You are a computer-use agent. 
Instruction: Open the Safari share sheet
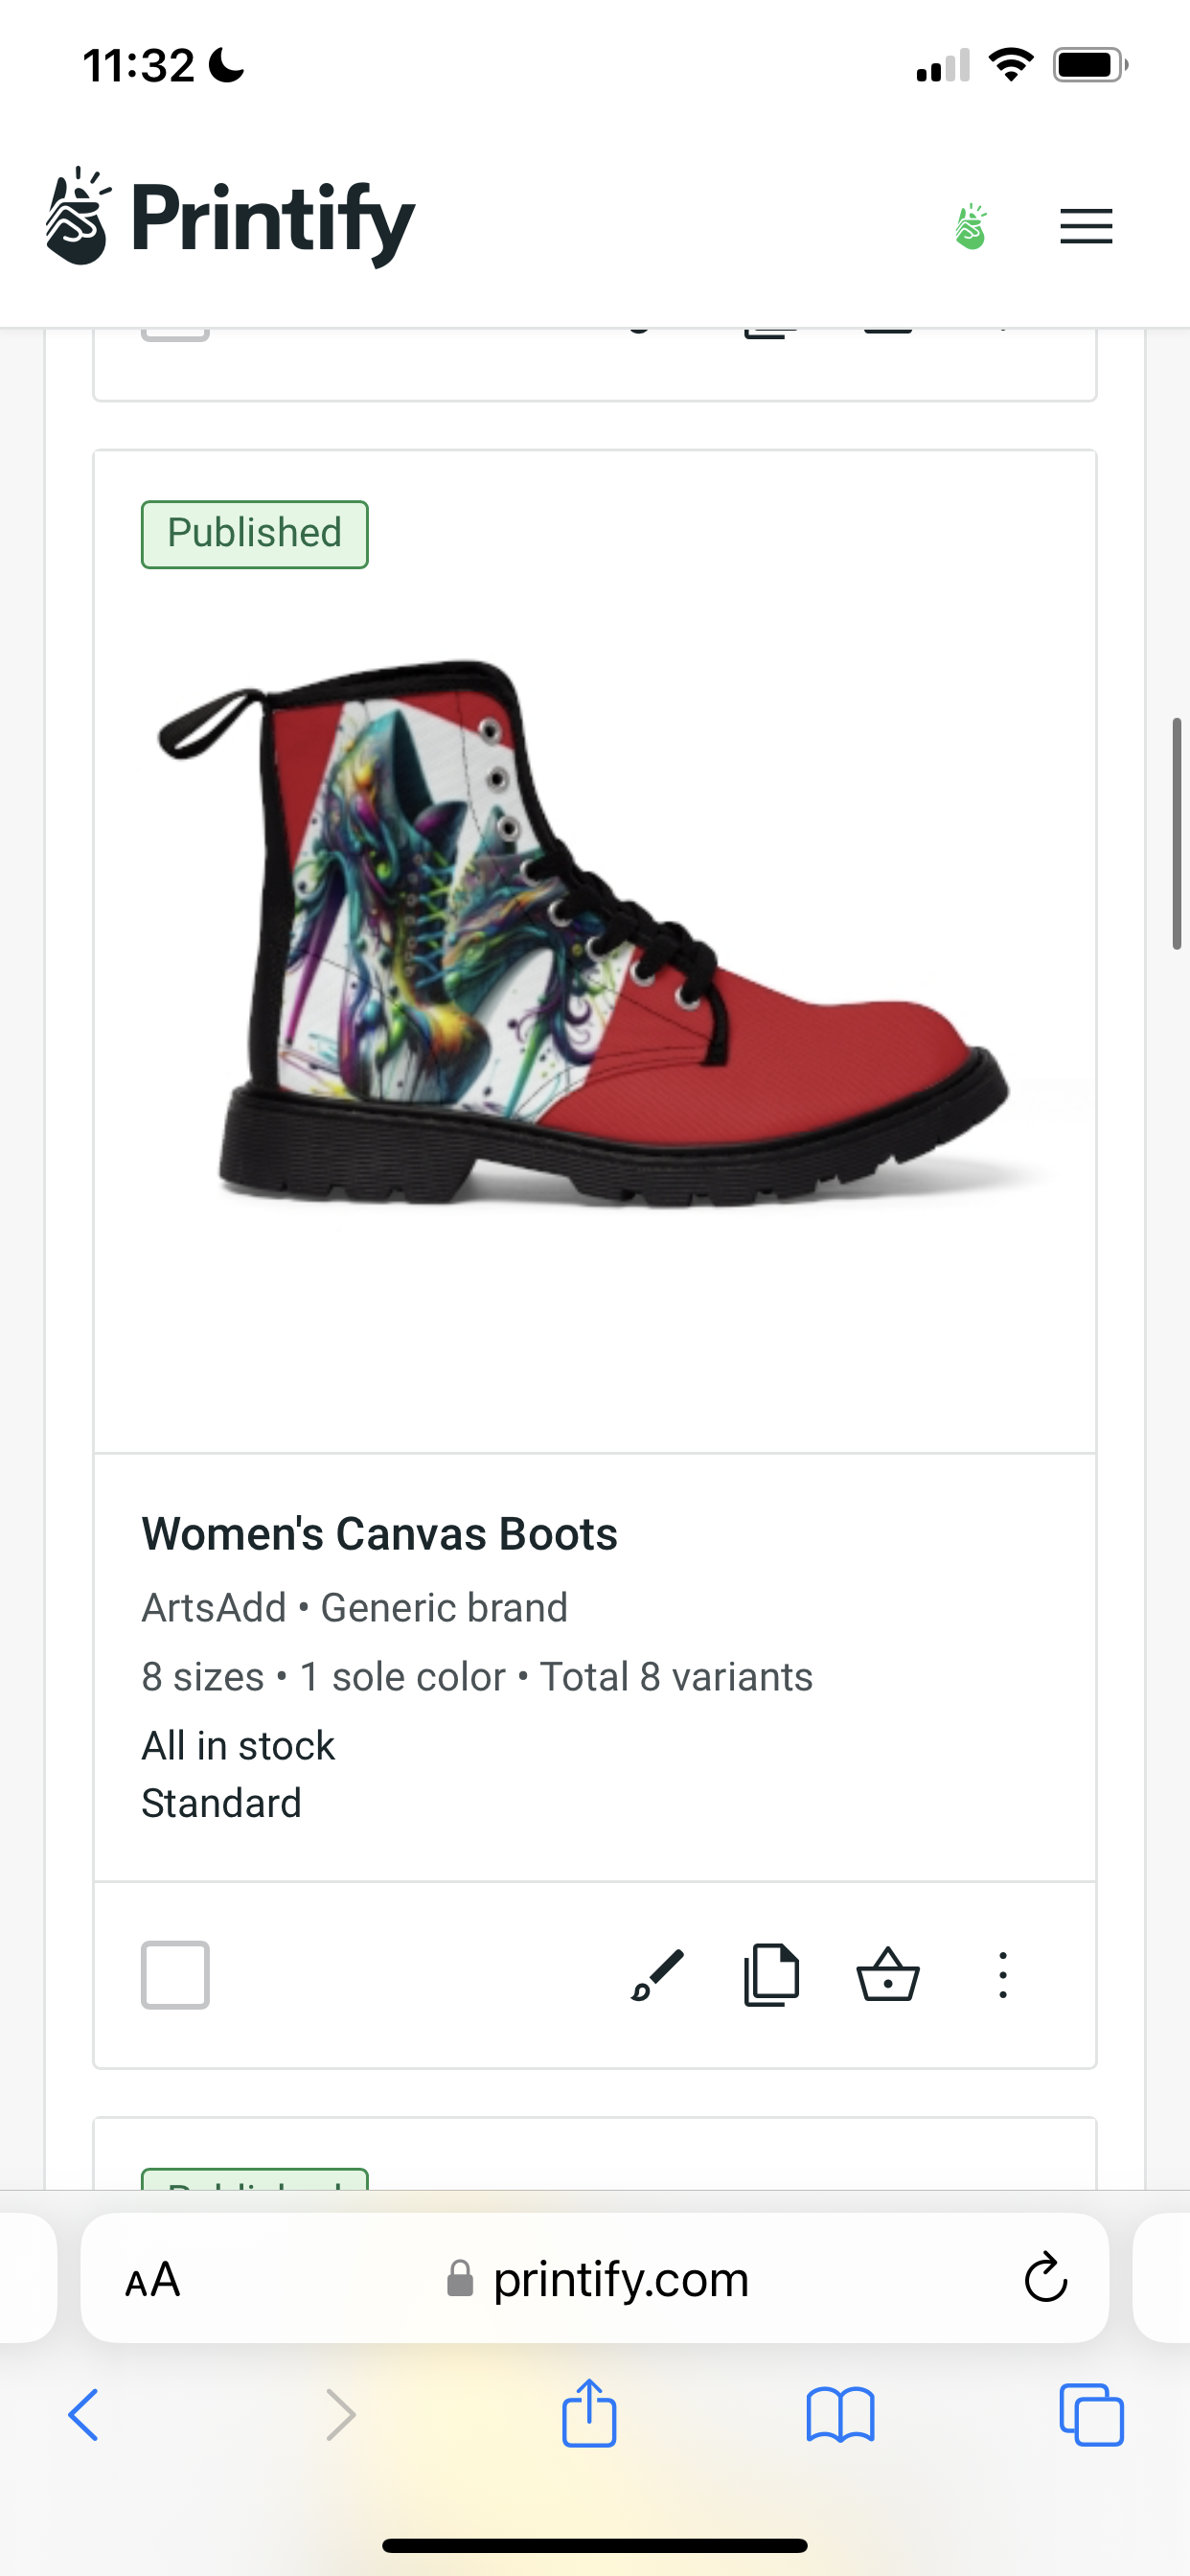point(589,2413)
